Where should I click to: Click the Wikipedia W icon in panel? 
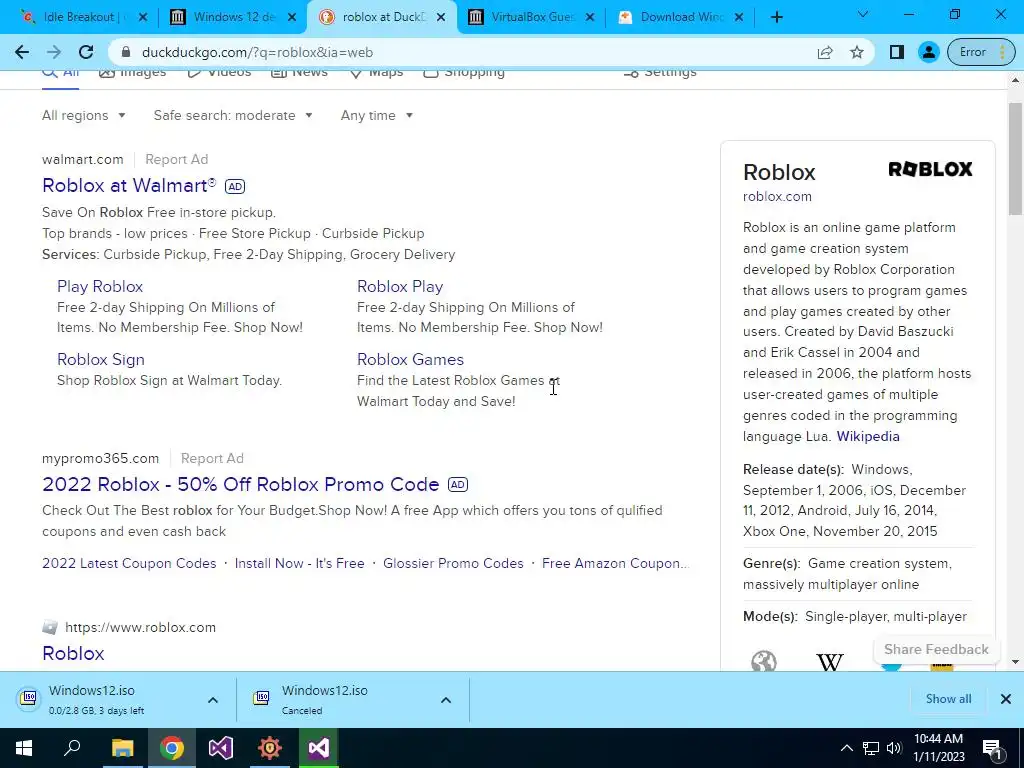(829, 662)
